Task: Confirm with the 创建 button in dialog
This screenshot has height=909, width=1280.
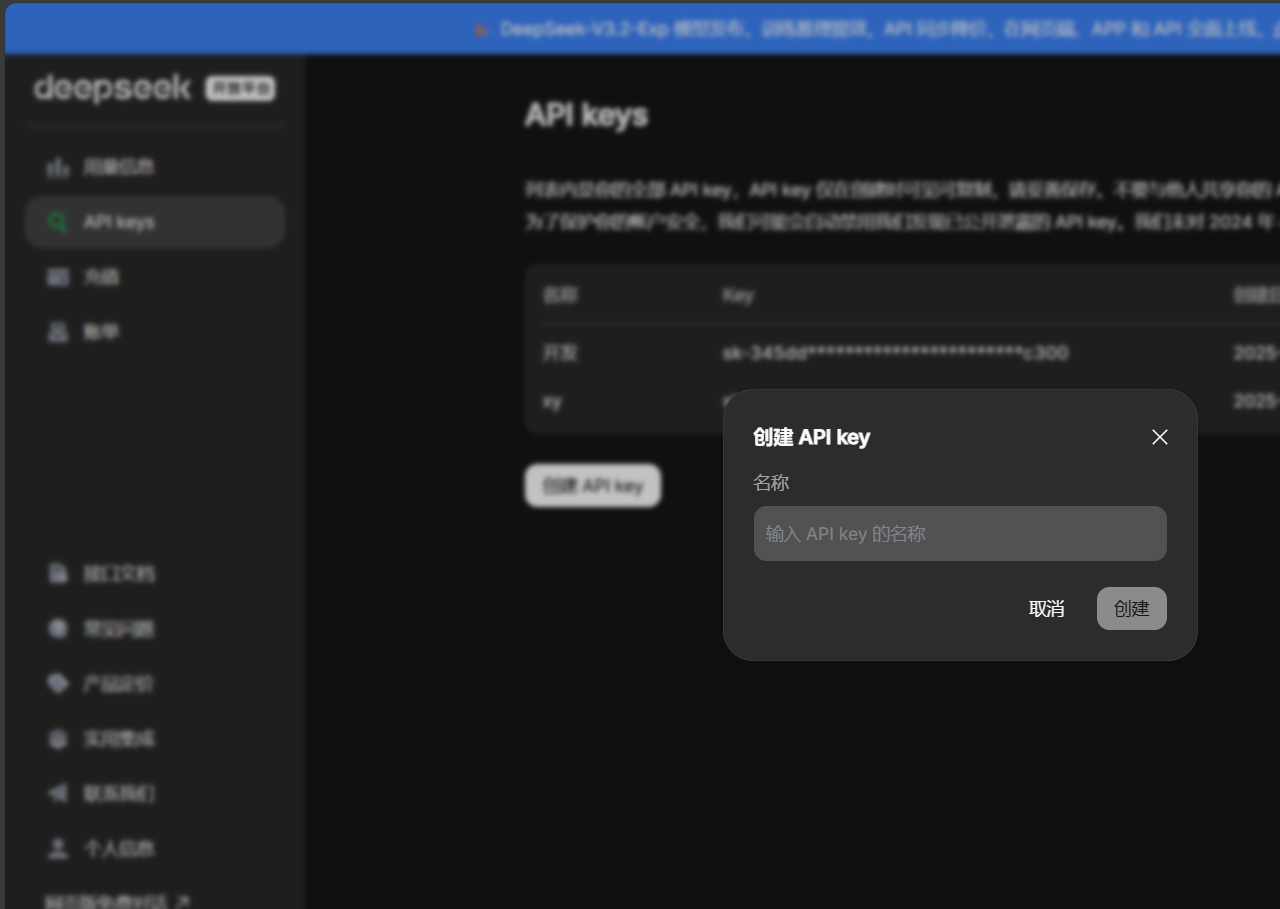Action: [1131, 609]
